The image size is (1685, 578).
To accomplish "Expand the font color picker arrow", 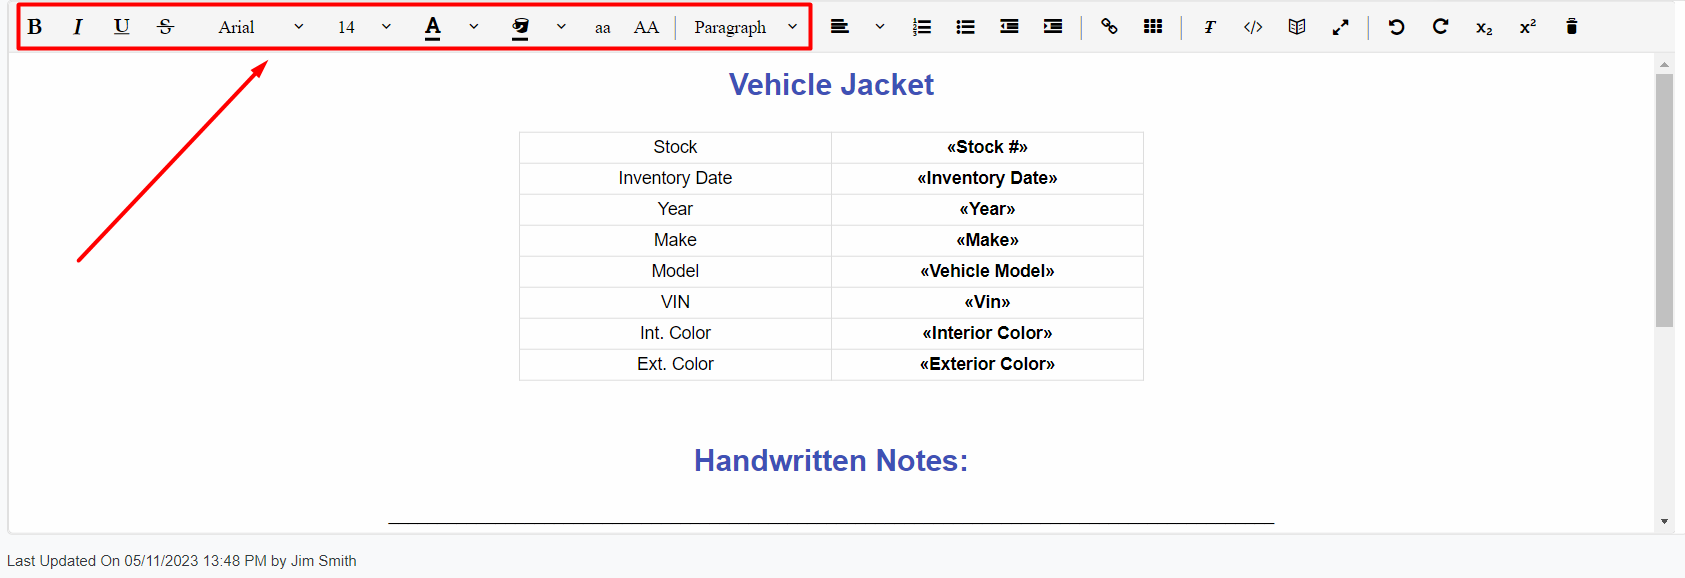I will 474,27.
